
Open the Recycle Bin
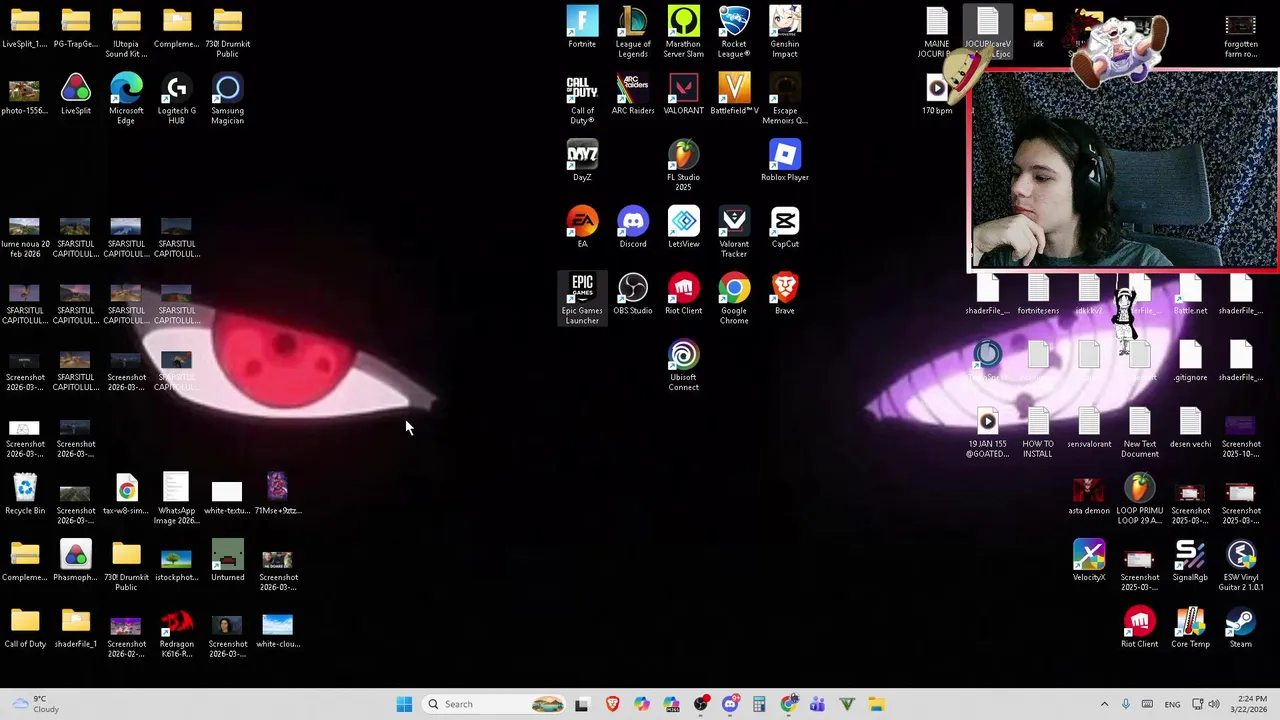tap(25, 494)
